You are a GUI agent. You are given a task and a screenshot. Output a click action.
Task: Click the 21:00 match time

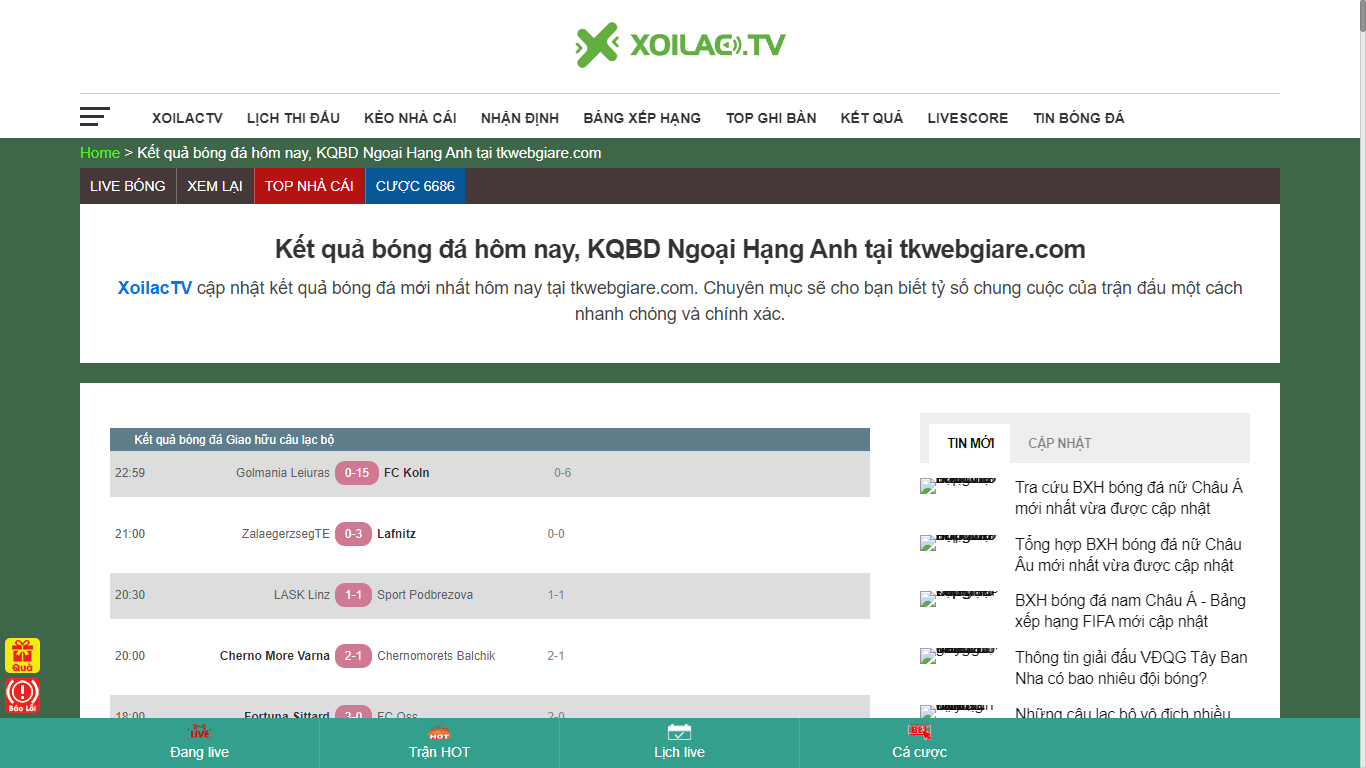pyautogui.click(x=130, y=534)
